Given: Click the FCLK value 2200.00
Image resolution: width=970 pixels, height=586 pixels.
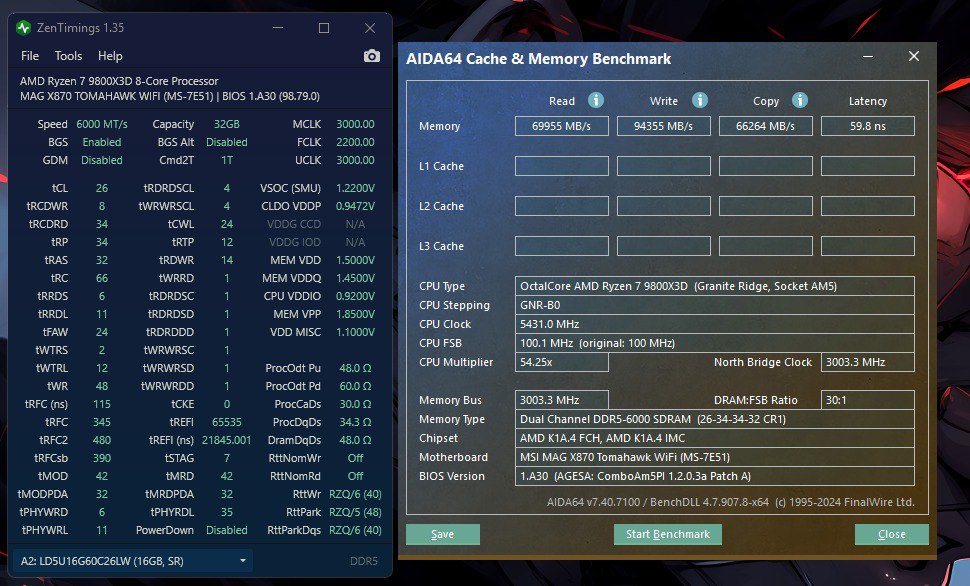Looking at the screenshot, I should [x=355, y=142].
